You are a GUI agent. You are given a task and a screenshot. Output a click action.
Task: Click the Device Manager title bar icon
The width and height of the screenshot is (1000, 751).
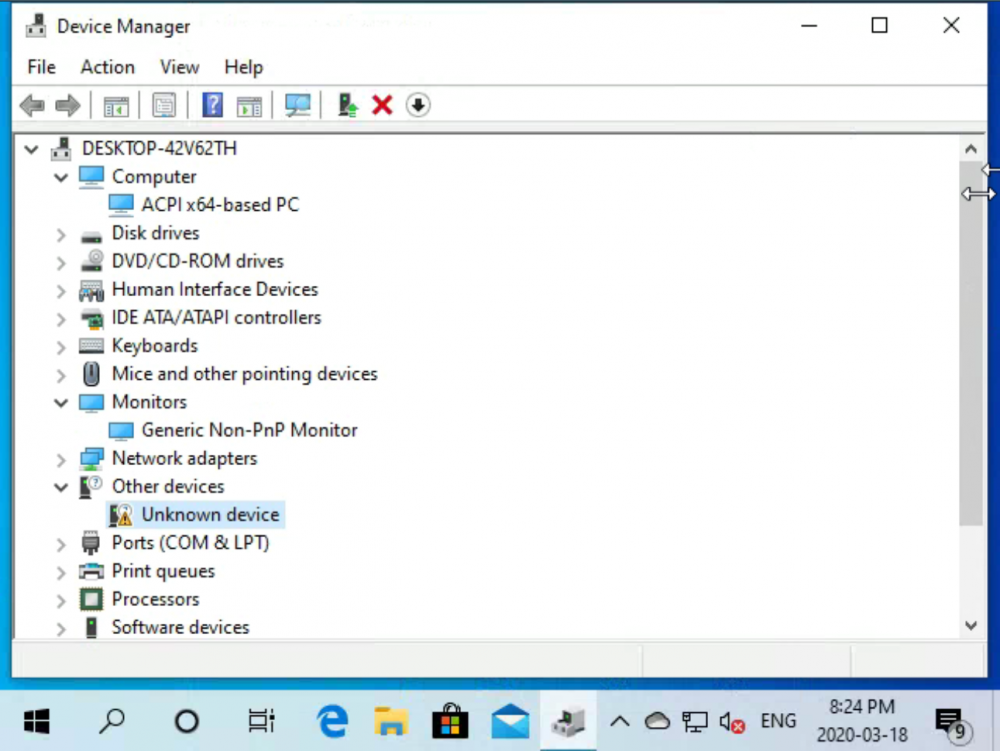[36, 26]
